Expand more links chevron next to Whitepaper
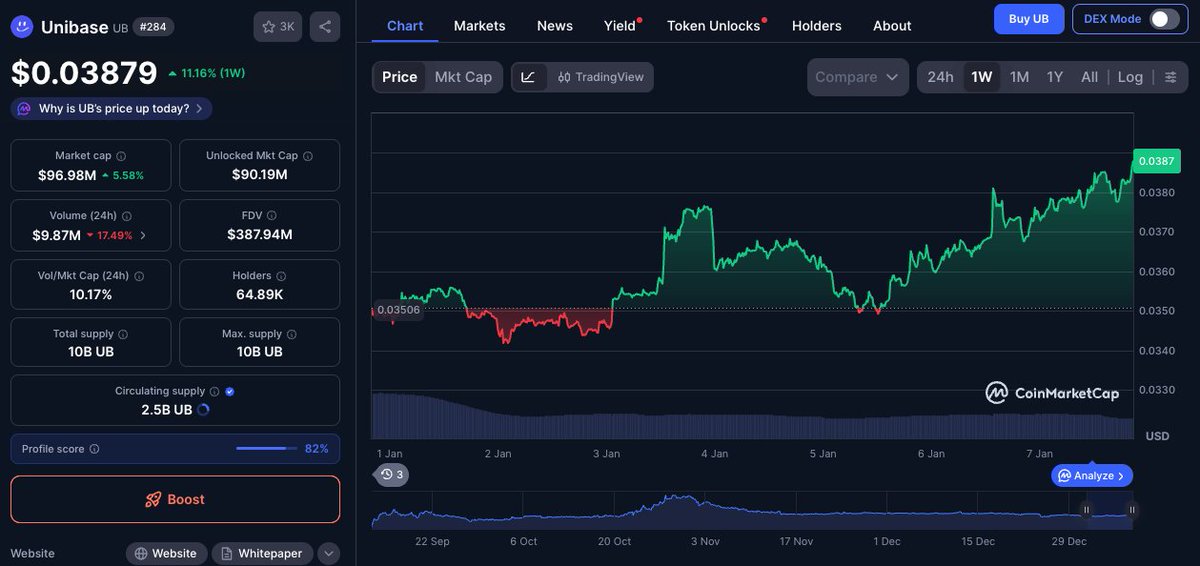Screen dimensions: 1200x566 coord(329,553)
